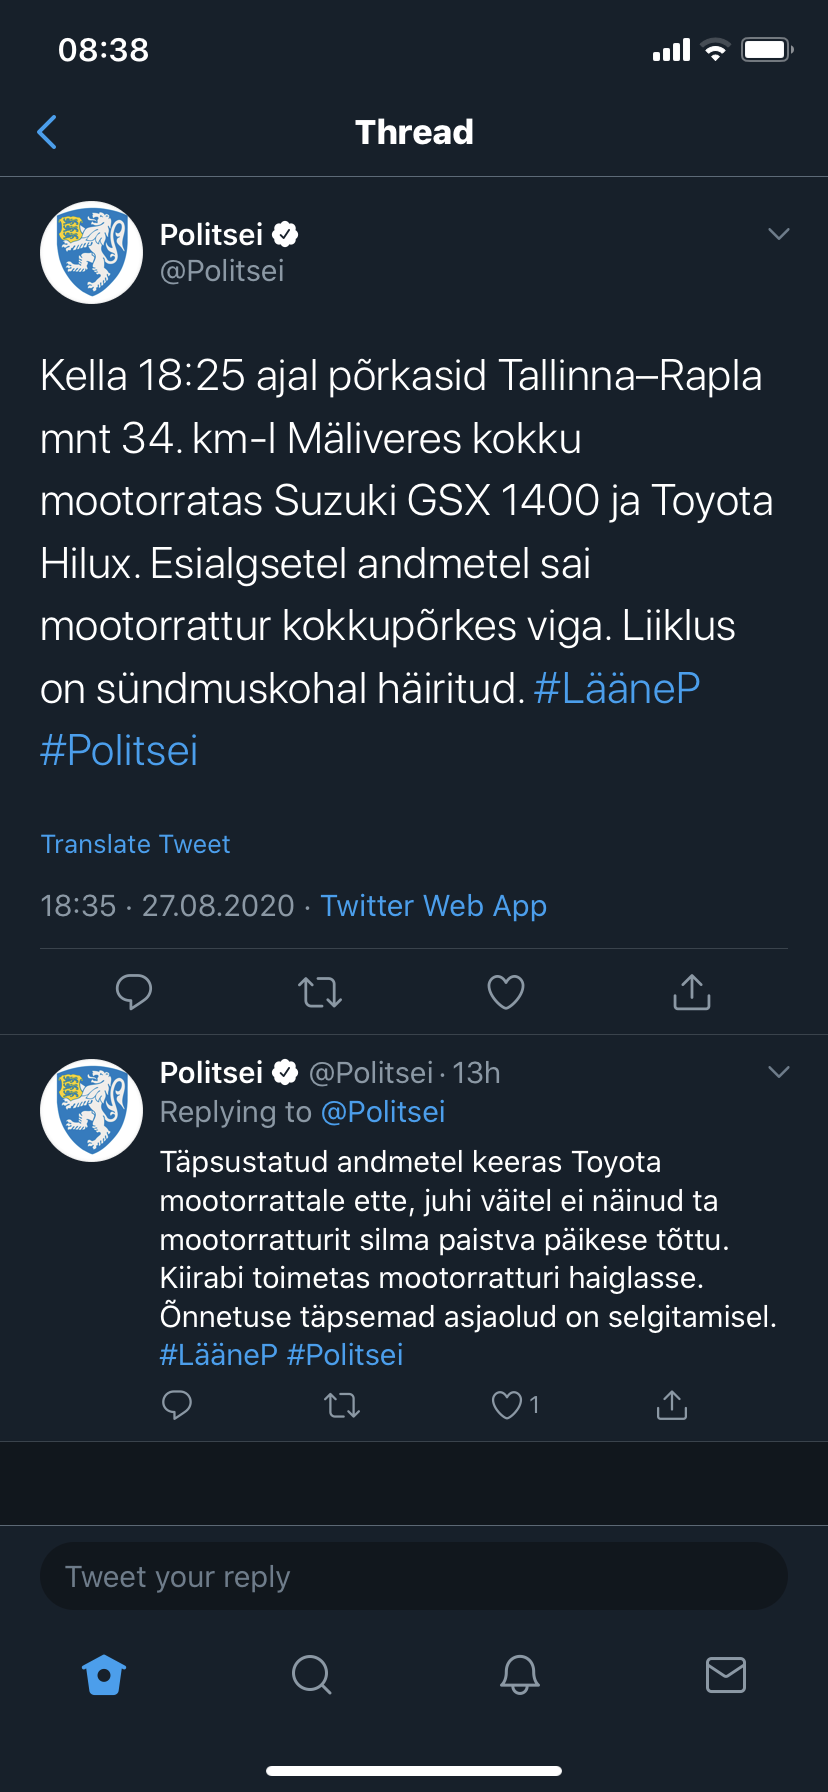
Task: Open main tweet options chevron
Action: click(x=778, y=234)
